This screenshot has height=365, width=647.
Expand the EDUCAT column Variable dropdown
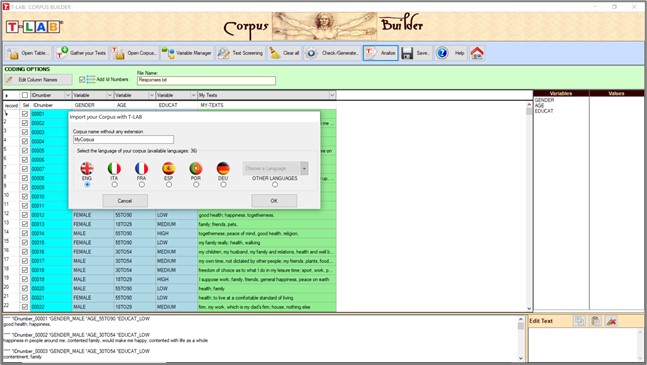tap(193, 95)
